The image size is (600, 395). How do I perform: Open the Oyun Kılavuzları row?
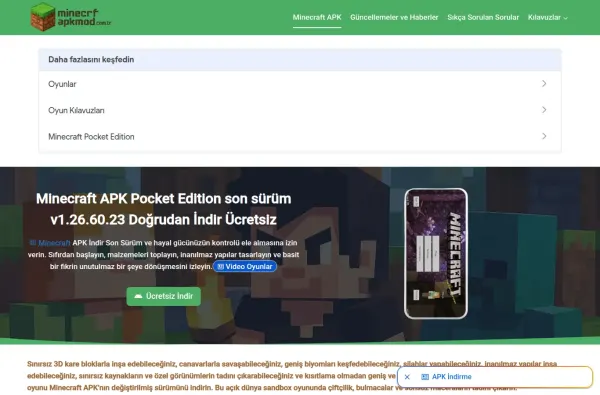pyautogui.click(x=300, y=110)
